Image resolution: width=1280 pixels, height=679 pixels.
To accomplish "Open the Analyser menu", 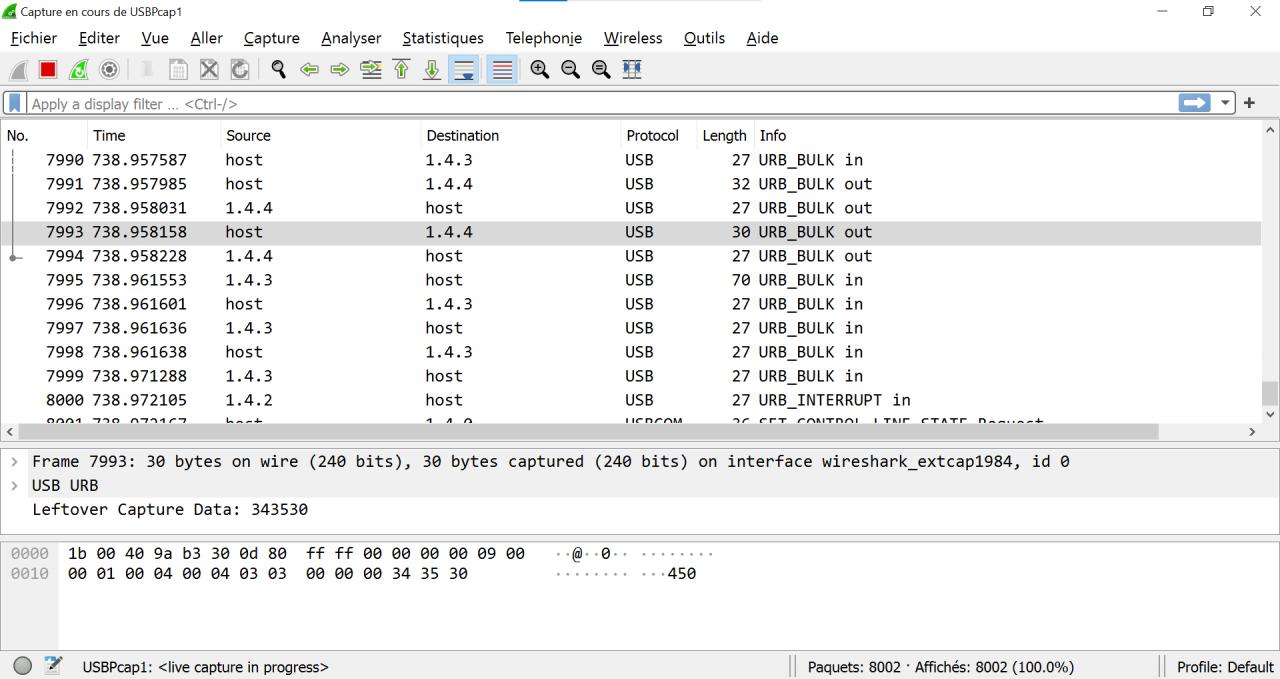I will (x=350, y=38).
